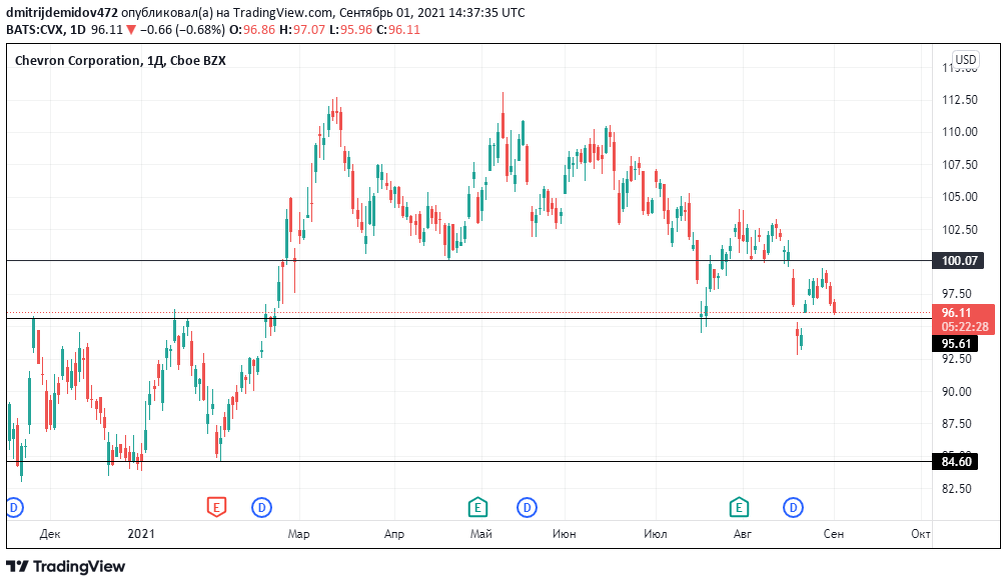Click the high value H:97.07
Image resolution: width=1007 pixels, height=585 pixels.
pos(302,30)
